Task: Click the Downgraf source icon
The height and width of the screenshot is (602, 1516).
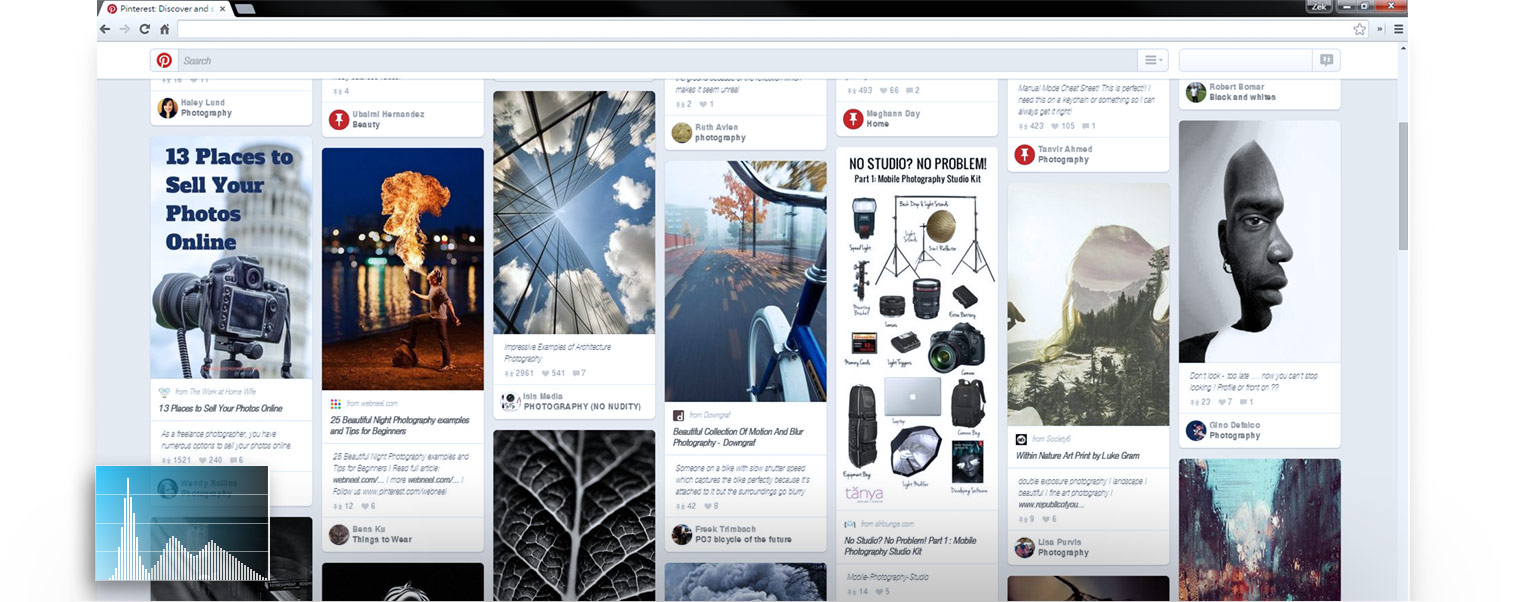Action: pyautogui.click(x=678, y=415)
